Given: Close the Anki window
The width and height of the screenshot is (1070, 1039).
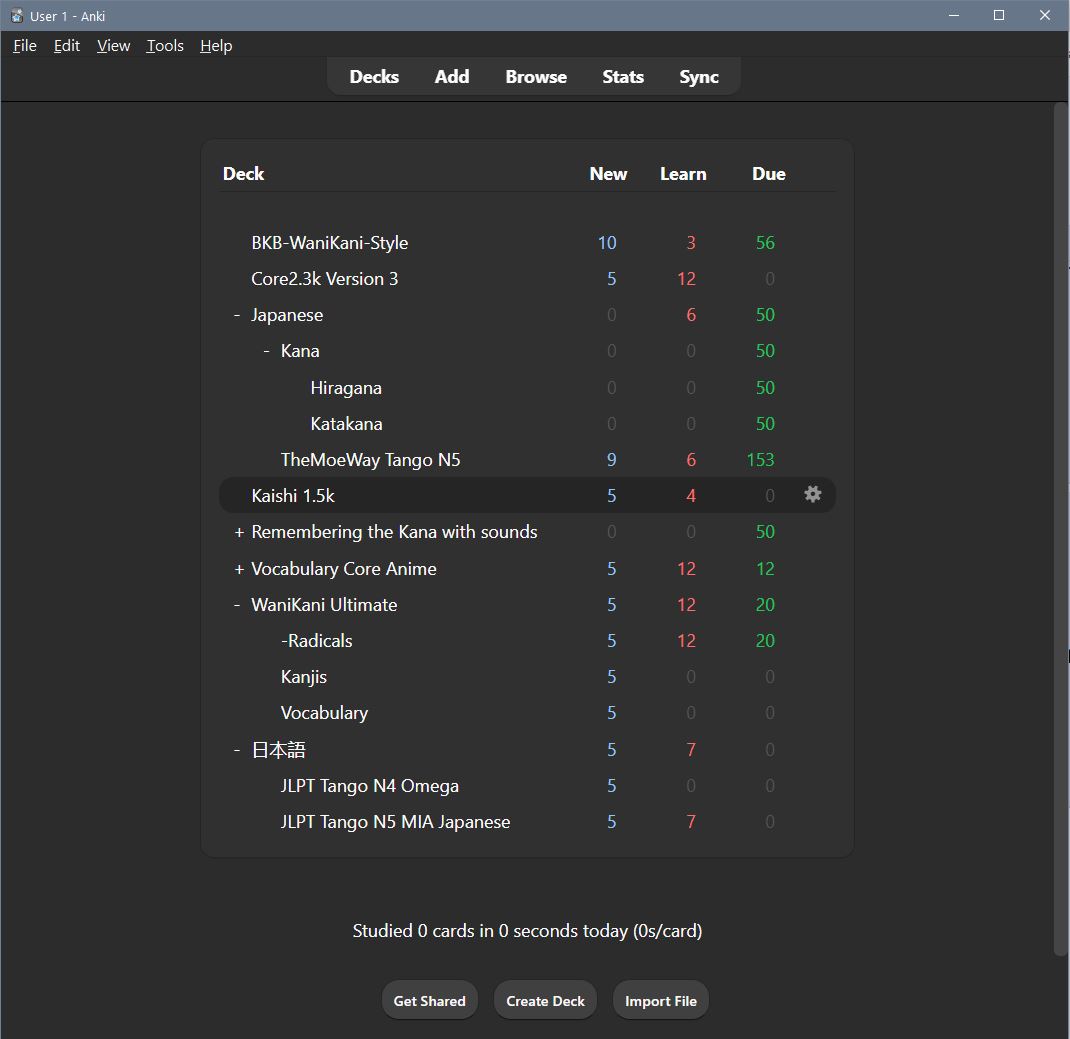Looking at the screenshot, I should [1045, 15].
